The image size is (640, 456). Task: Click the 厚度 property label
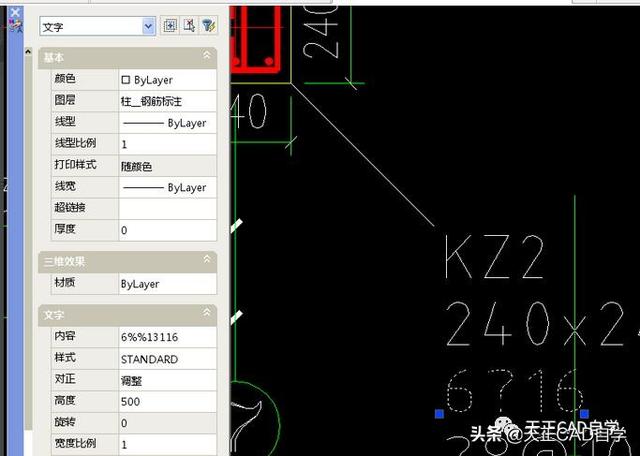point(65,229)
